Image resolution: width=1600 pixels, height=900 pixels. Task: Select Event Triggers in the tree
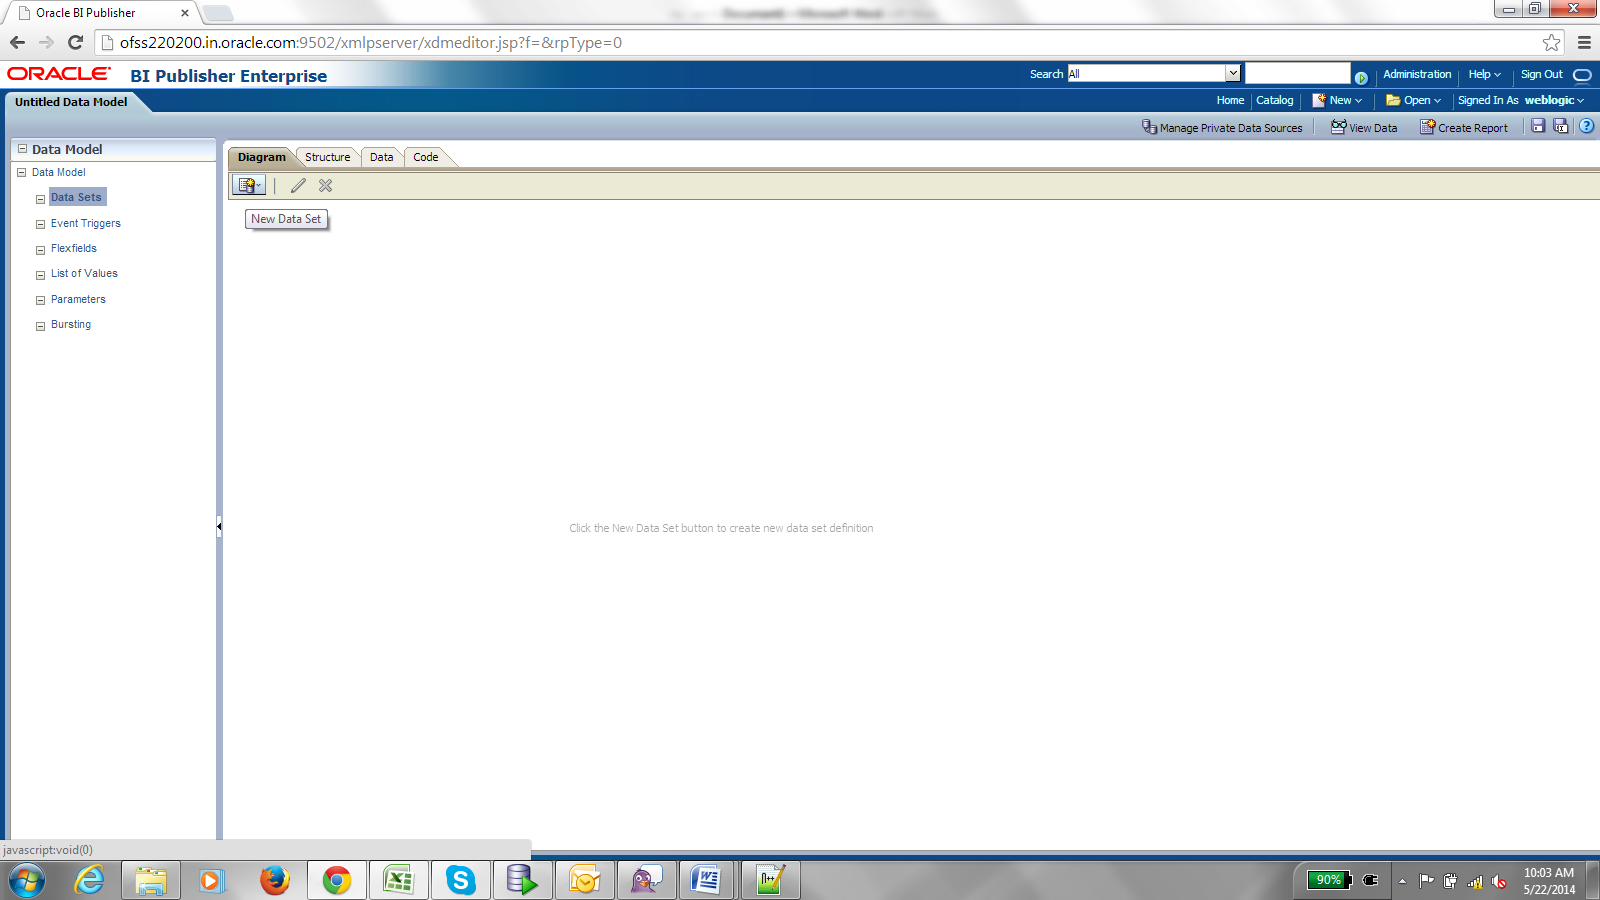(x=86, y=223)
